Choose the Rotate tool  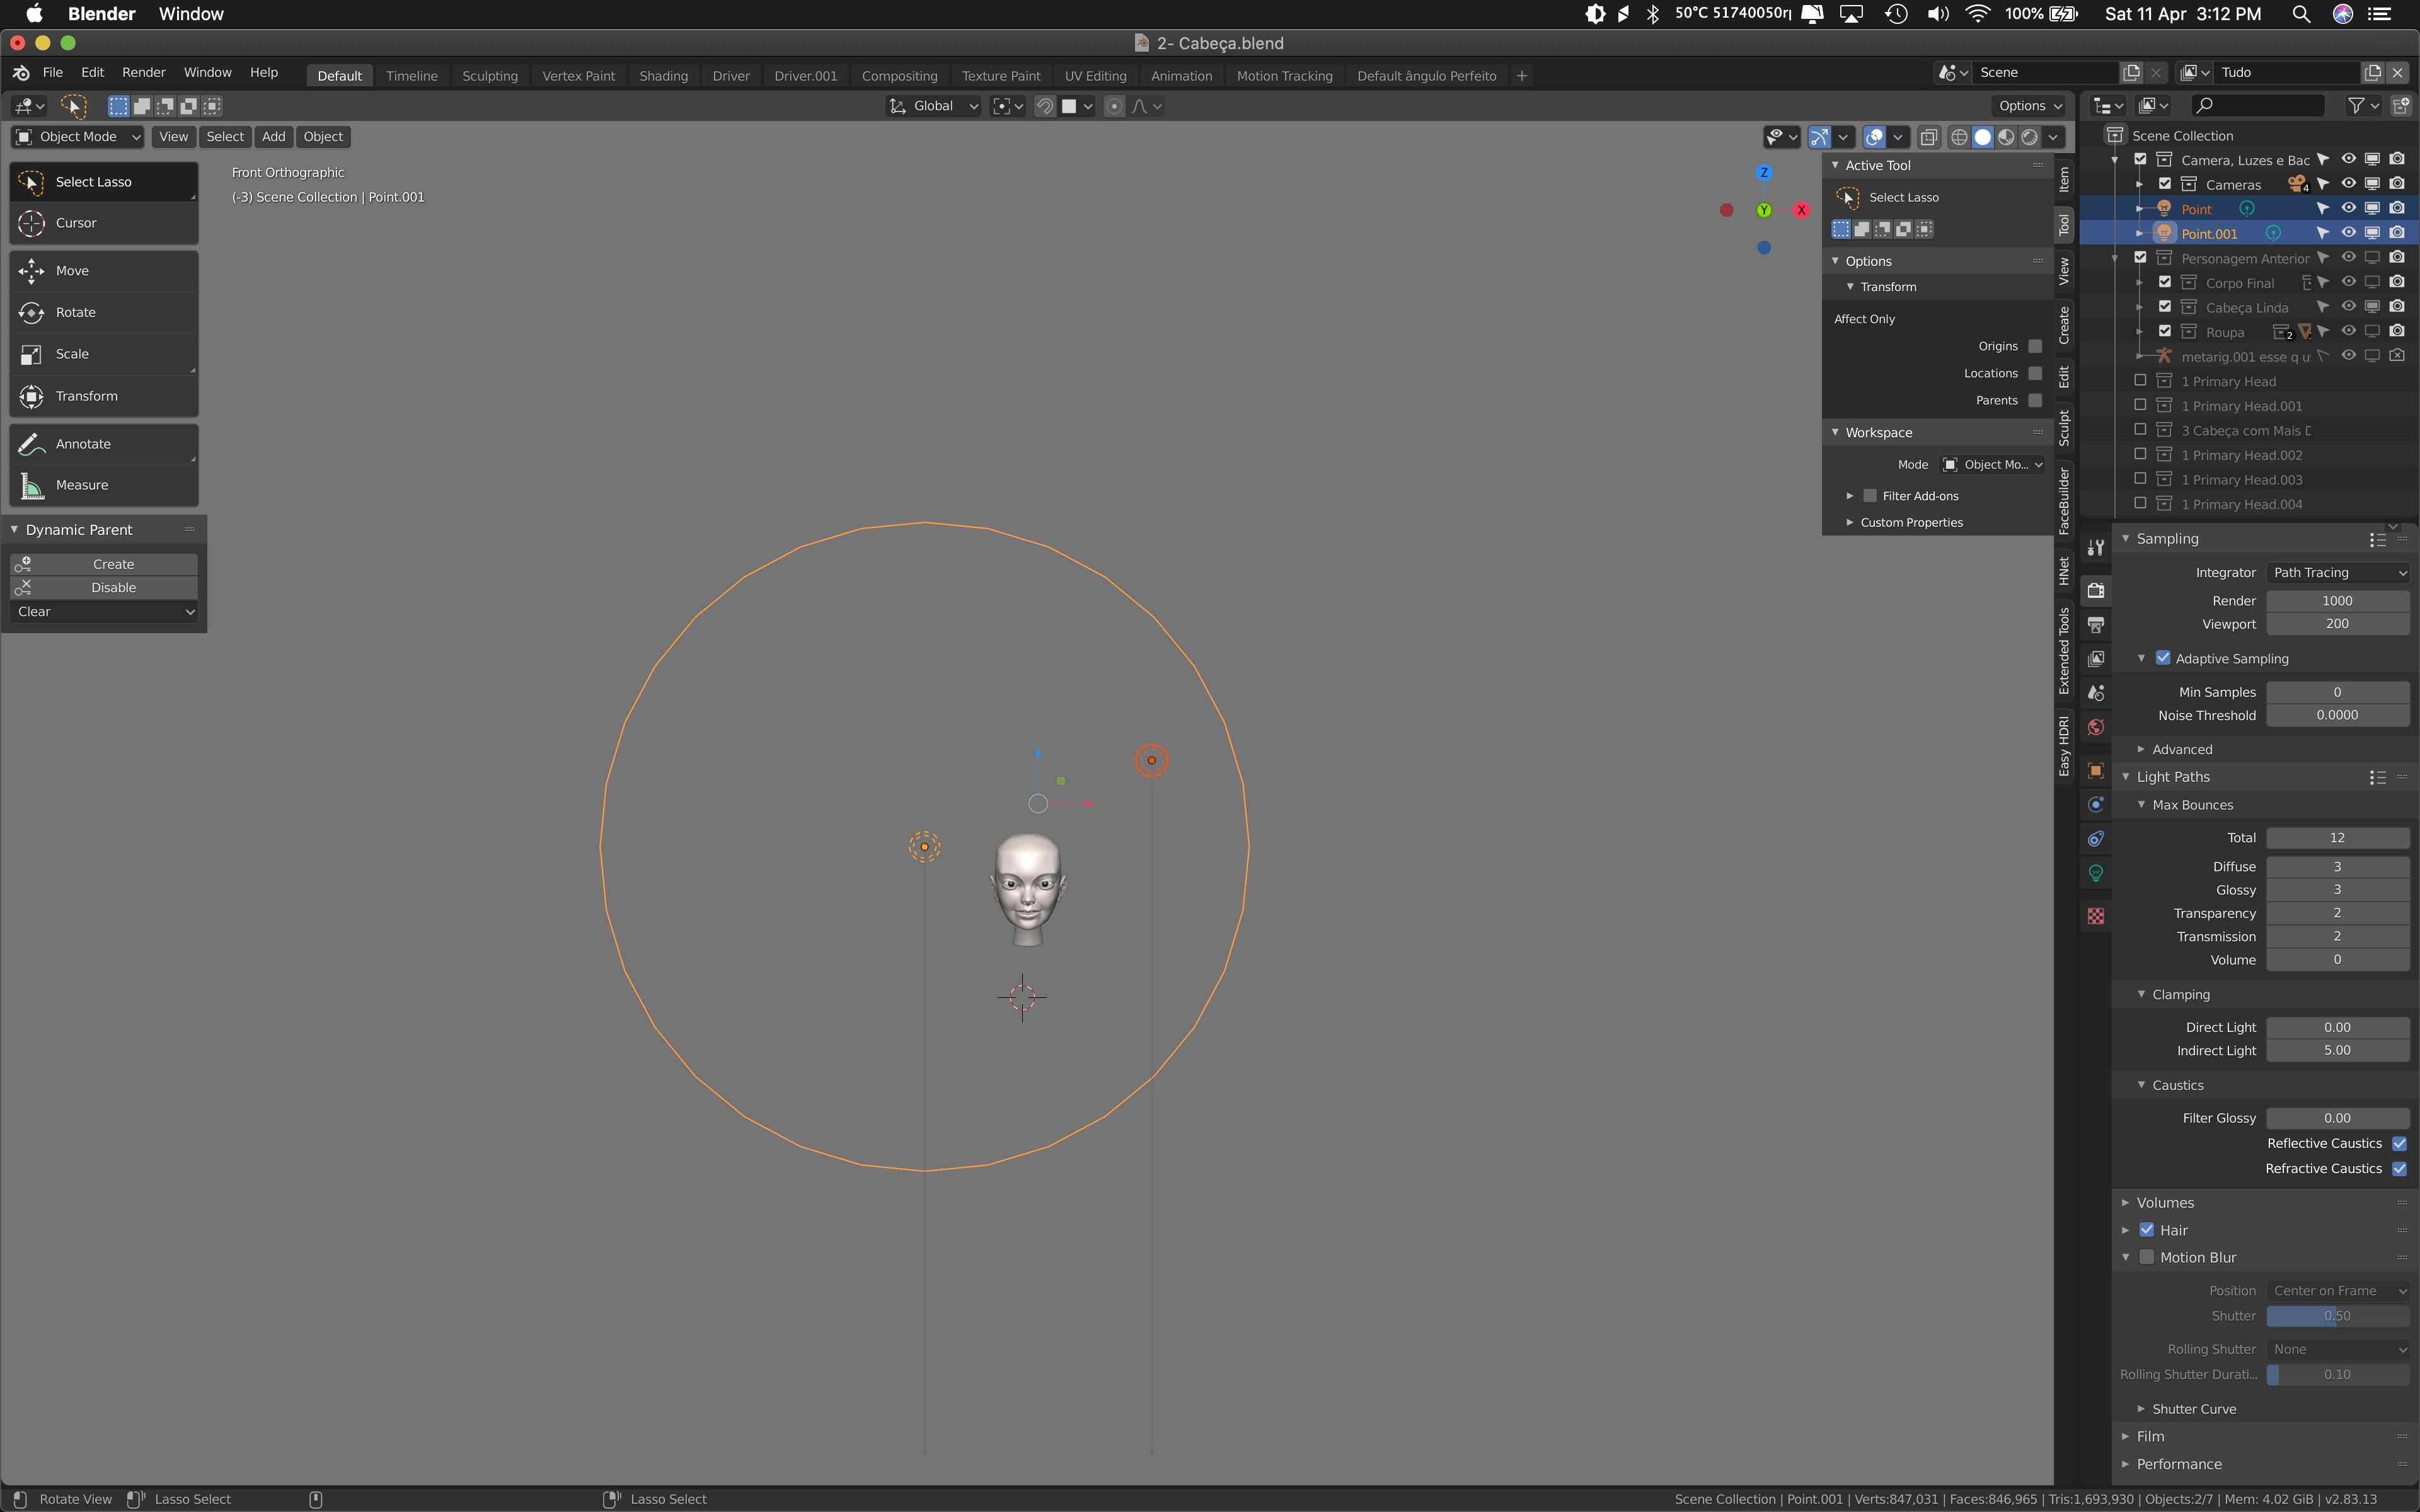[104, 312]
